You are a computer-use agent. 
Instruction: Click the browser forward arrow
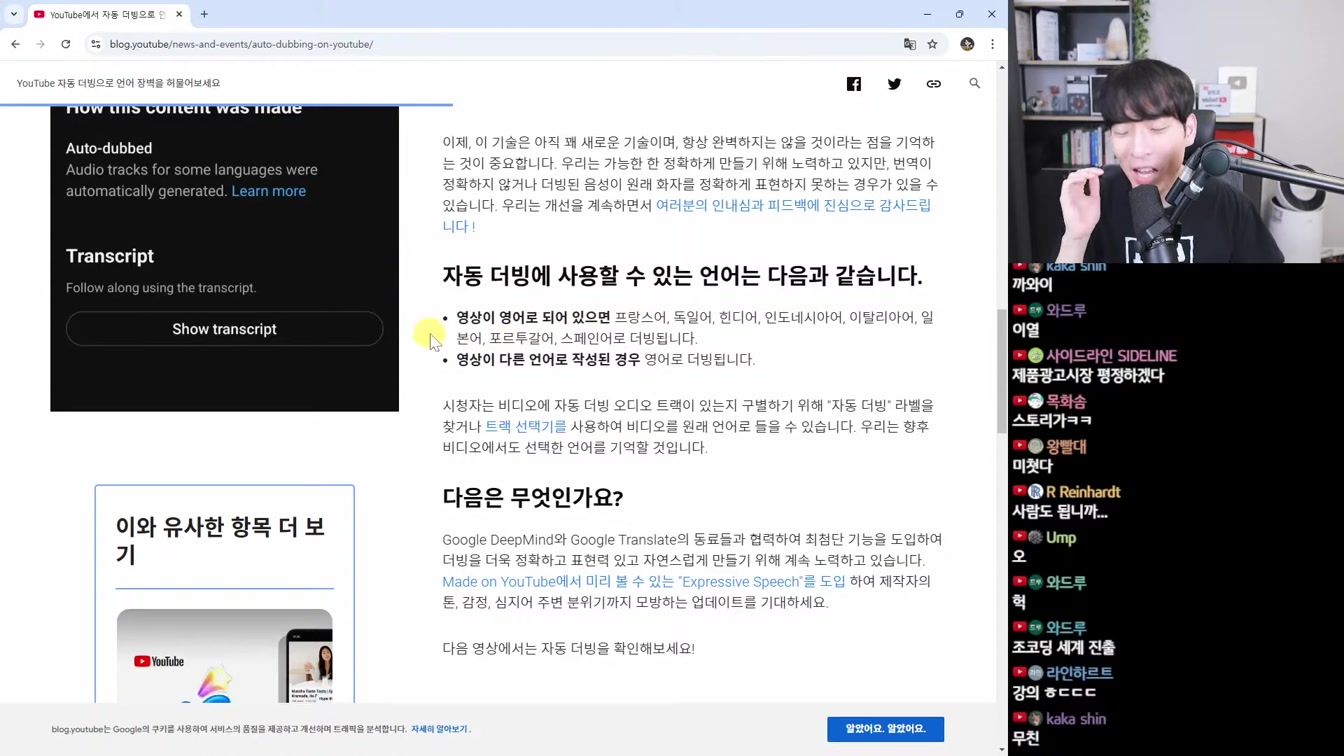[x=40, y=44]
